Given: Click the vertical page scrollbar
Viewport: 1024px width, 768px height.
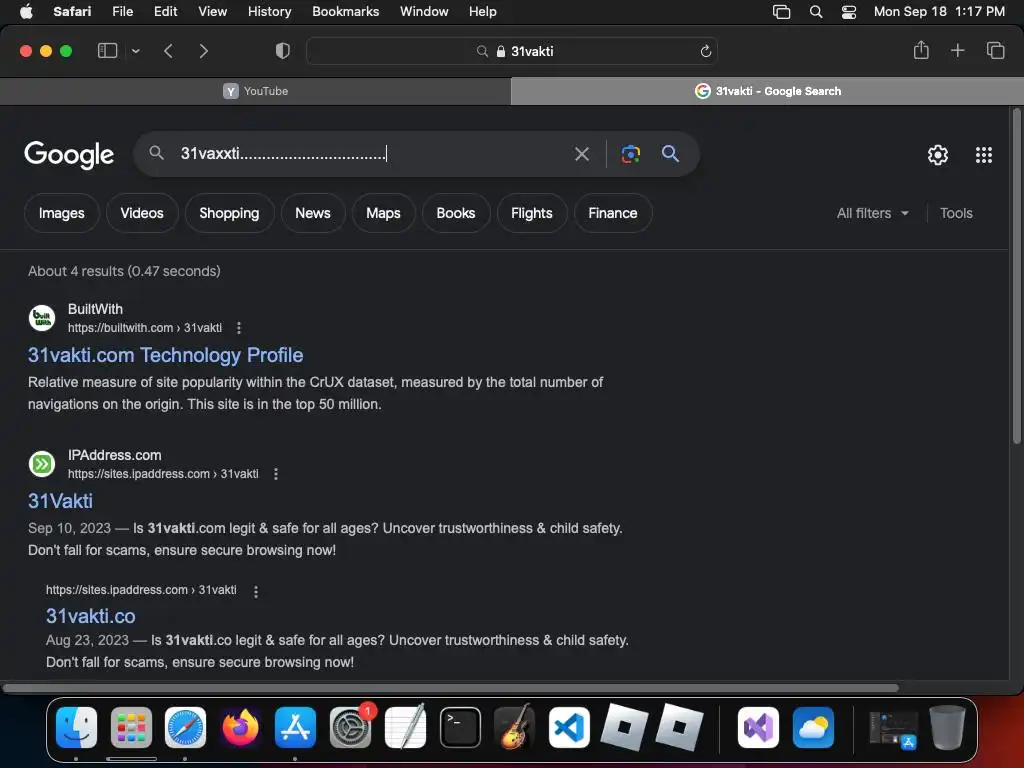Looking at the screenshot, I should coord(1016,277).
